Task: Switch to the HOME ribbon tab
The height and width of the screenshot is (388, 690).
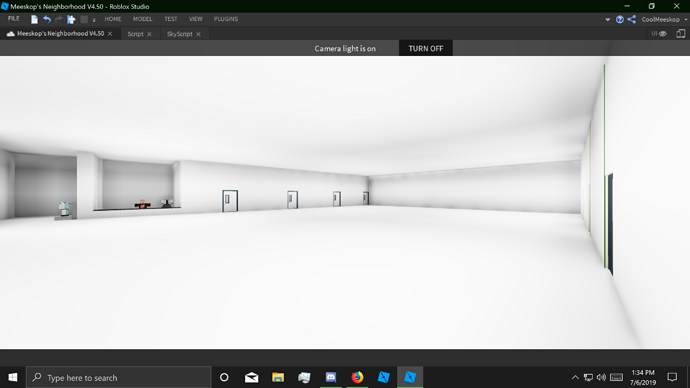Action: coord(113,19)
